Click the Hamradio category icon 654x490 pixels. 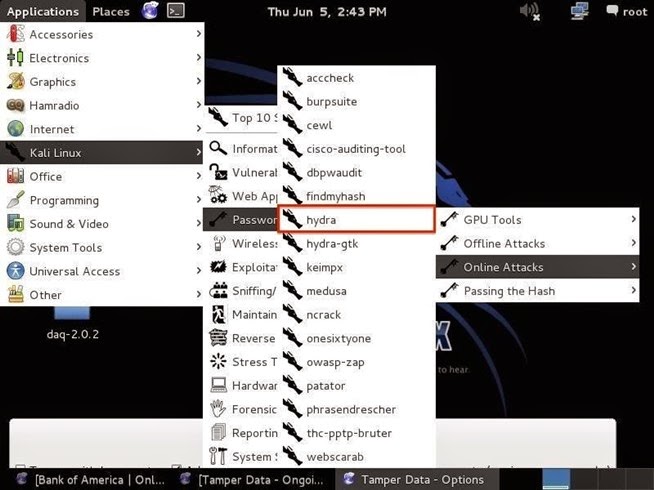15,105
